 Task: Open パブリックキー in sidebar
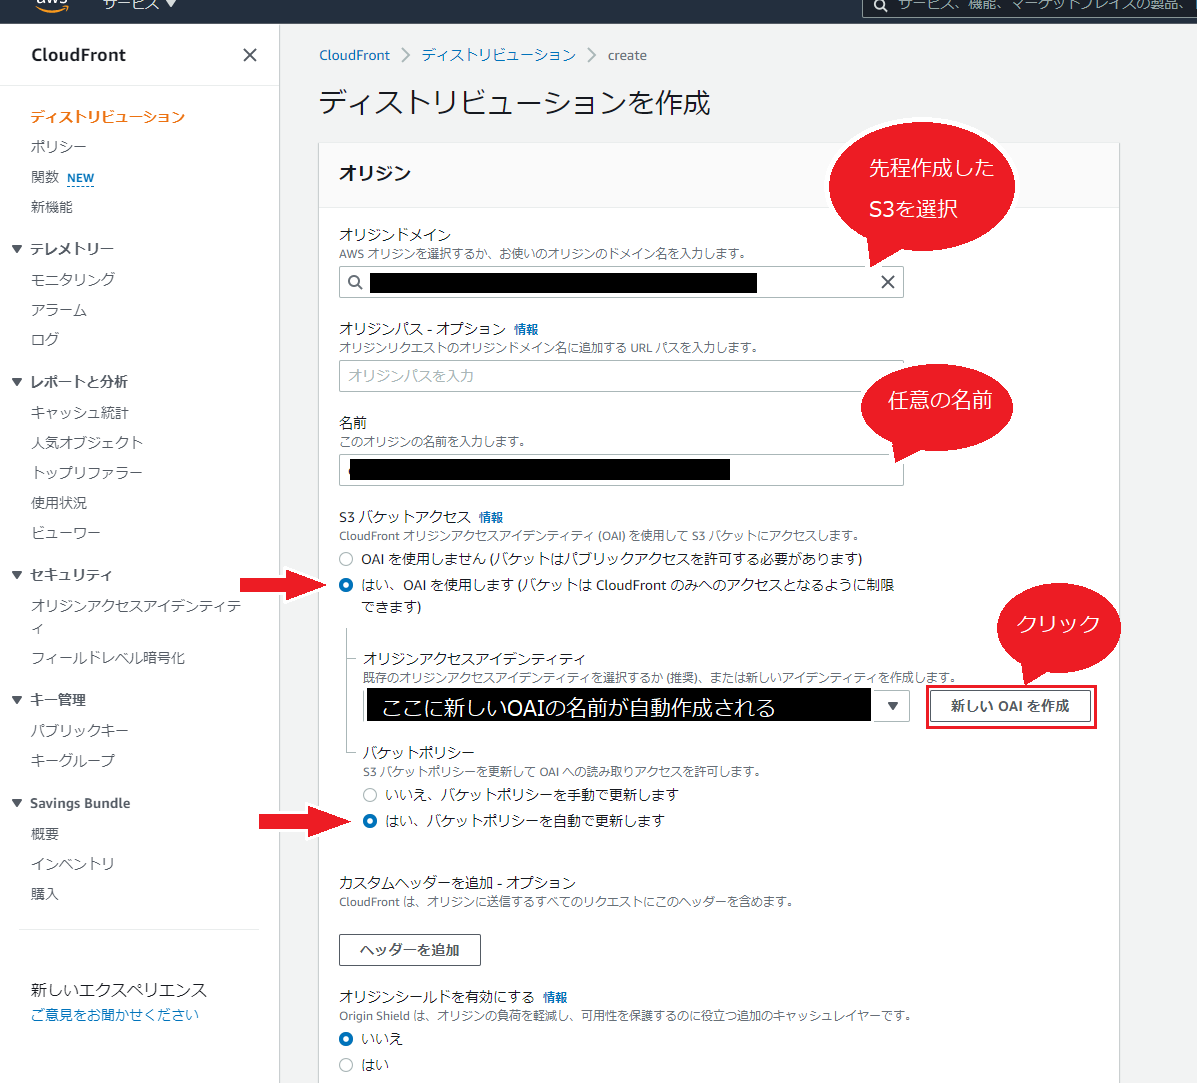click(79, 730)
